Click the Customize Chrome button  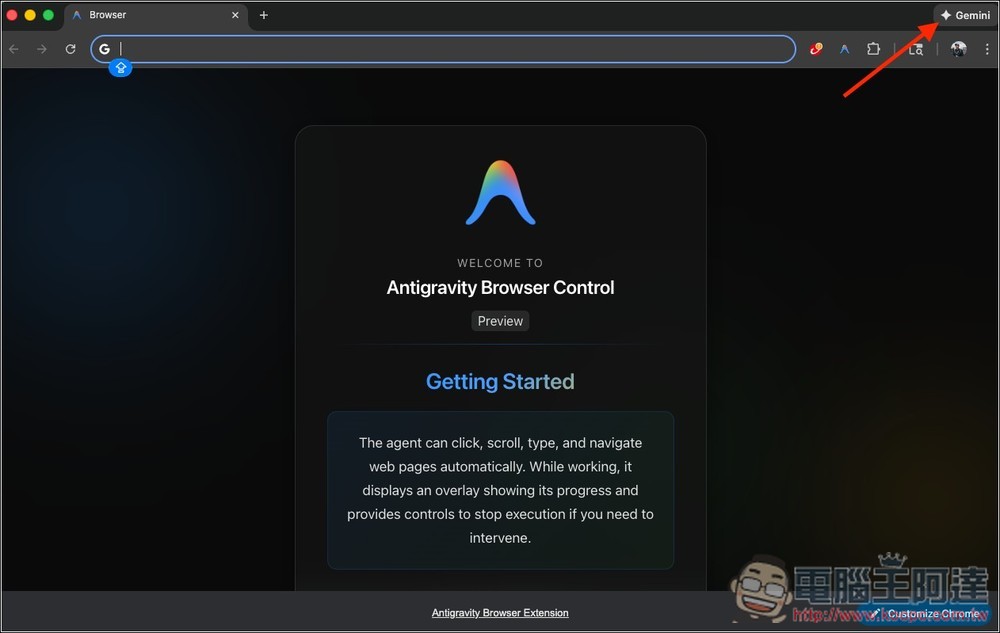[x=925, y=613]
